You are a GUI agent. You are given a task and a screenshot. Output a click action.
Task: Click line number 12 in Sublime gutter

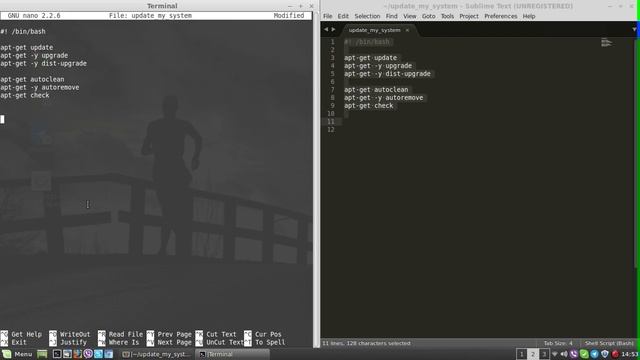pos(331,129)
